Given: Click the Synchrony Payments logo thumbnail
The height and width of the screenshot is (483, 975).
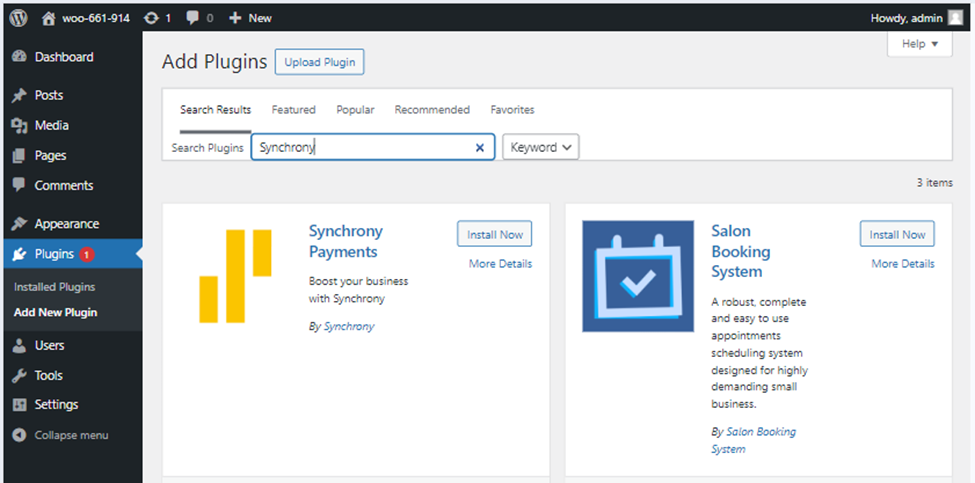Looking at the screenshot, I should [x=236, y=276].
